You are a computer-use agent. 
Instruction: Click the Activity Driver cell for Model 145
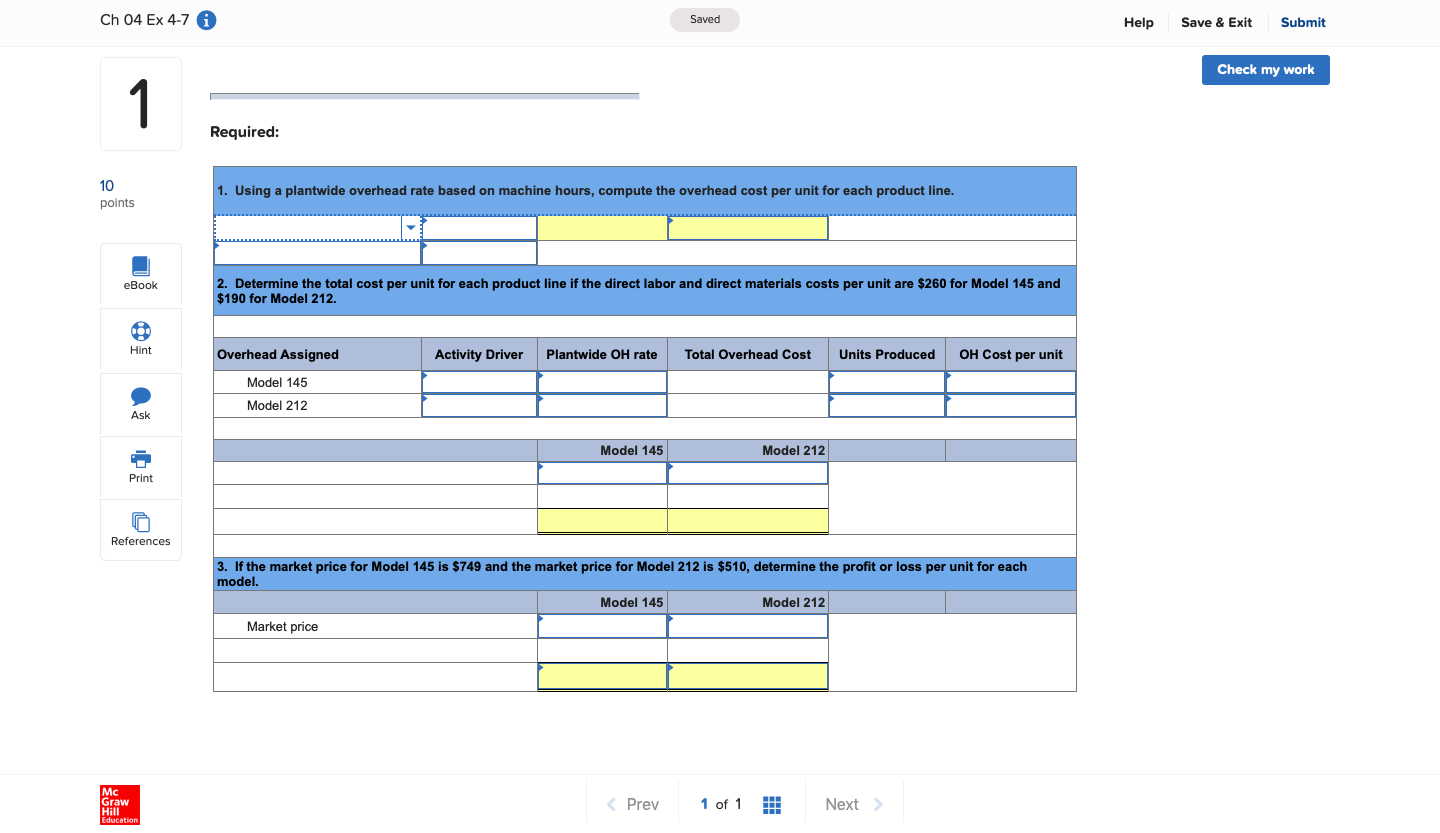tap(479, 382)
